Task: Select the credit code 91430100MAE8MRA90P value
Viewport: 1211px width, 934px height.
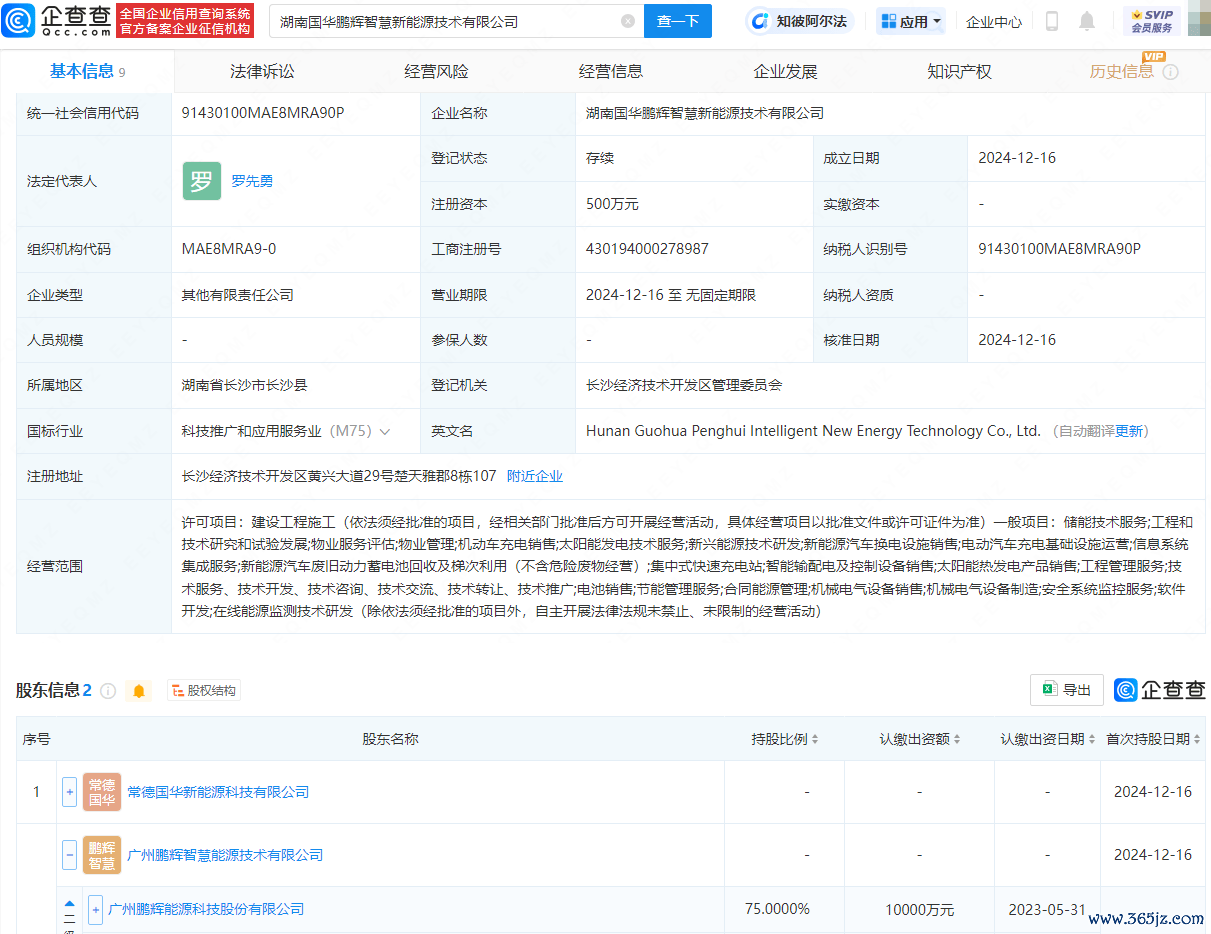Action: coord(263,113)
